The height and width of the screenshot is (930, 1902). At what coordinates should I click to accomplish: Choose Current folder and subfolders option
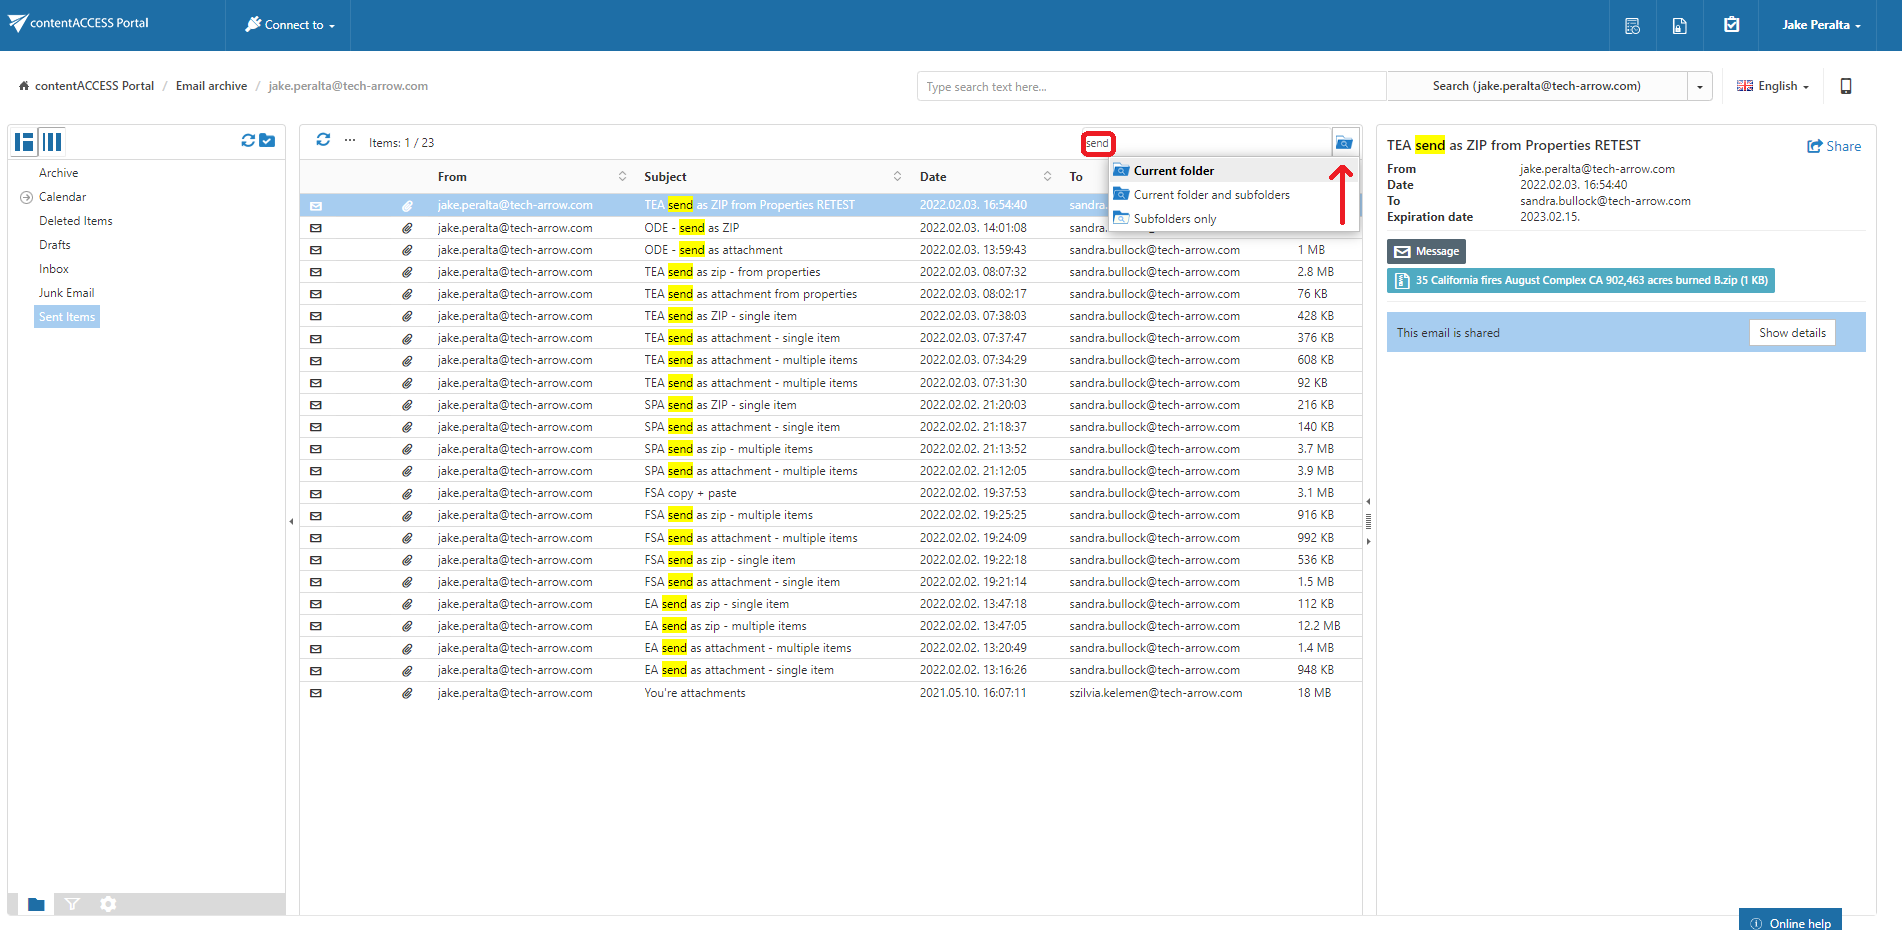point(1211,195)
